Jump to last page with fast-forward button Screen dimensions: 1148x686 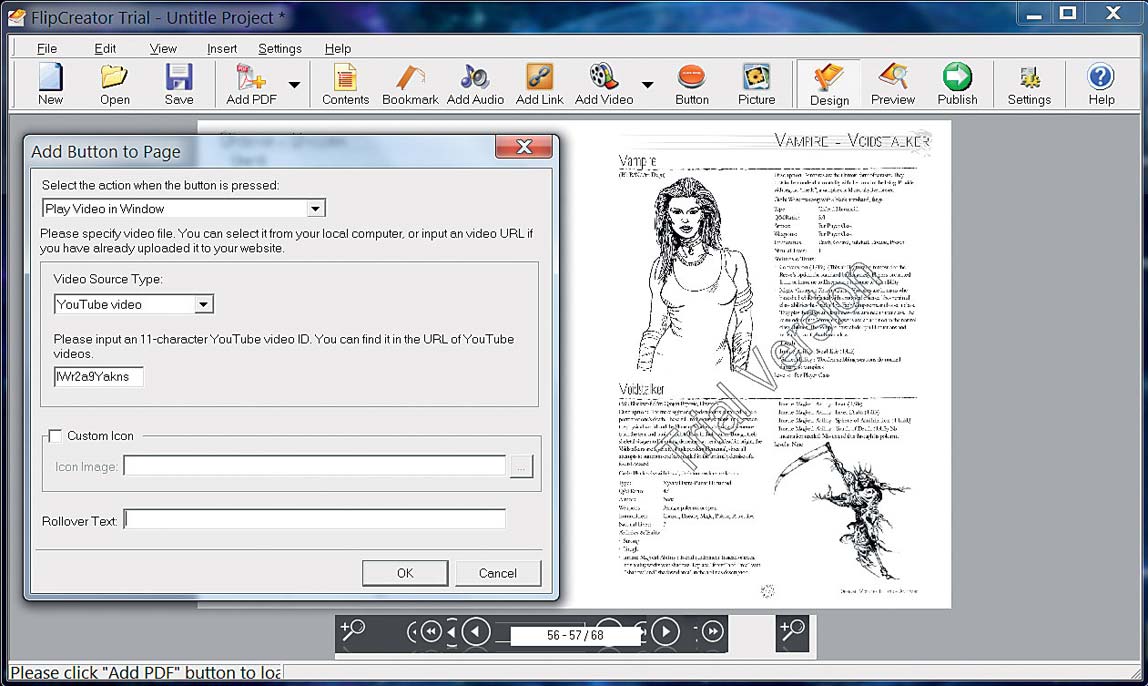(x=713, y=631)
